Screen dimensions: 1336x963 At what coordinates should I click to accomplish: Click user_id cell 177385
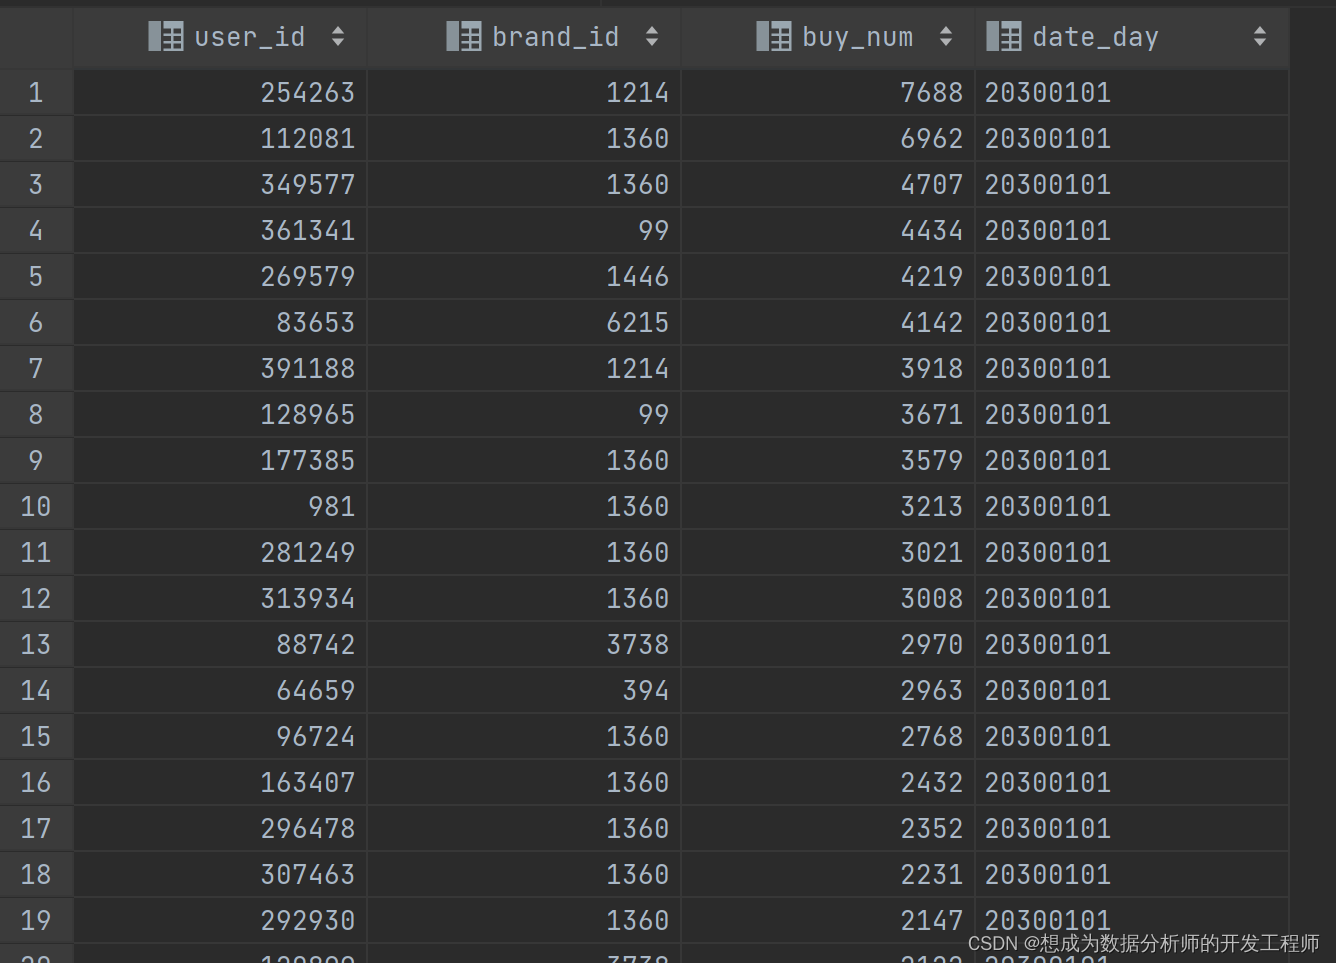pyautogui.click(x=220, y=461)
